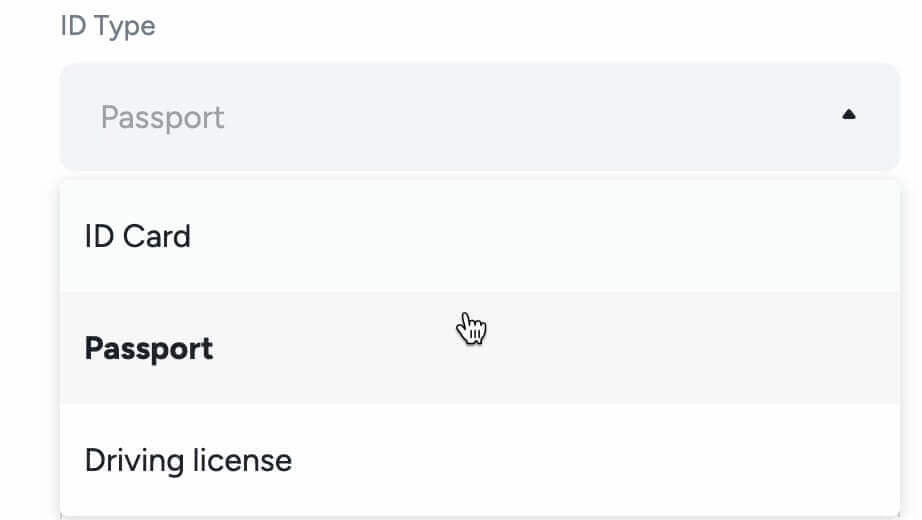Close the ID Type dropdown list
Viewport: 922px width, 520px height.
click(848, 115)
